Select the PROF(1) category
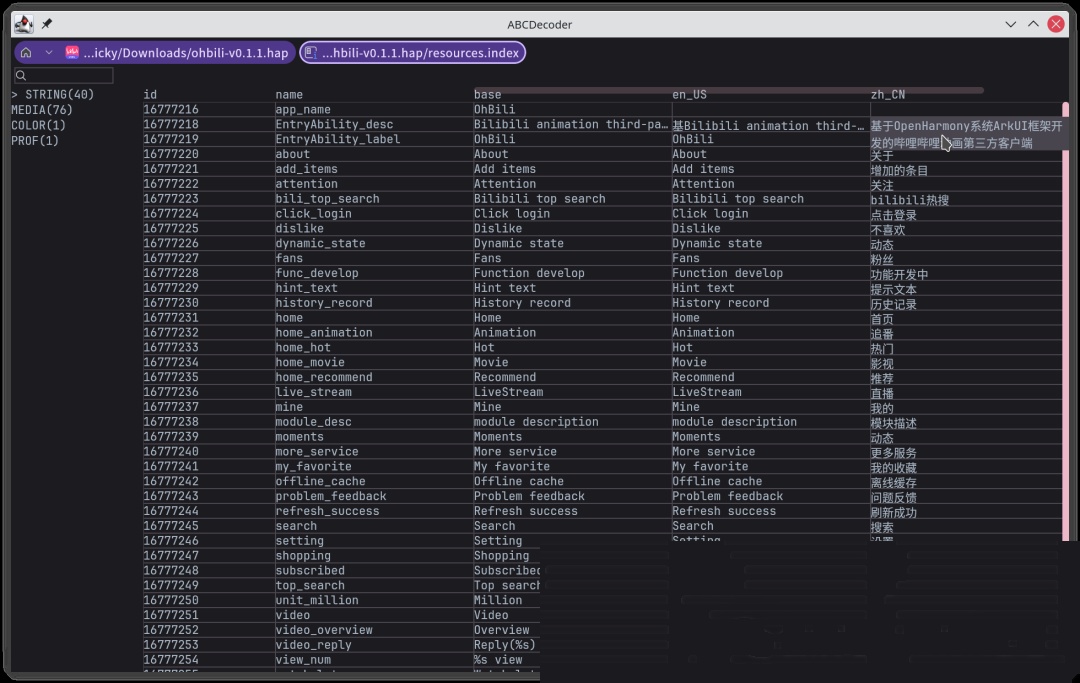This screenshot has height=683, width=1080. tap(35, 140)
